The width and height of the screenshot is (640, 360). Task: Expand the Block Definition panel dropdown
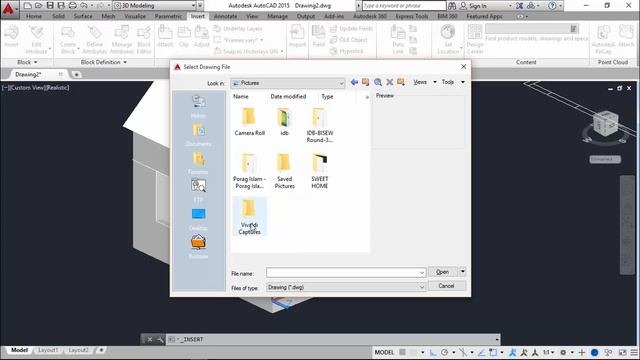point(104,62)
